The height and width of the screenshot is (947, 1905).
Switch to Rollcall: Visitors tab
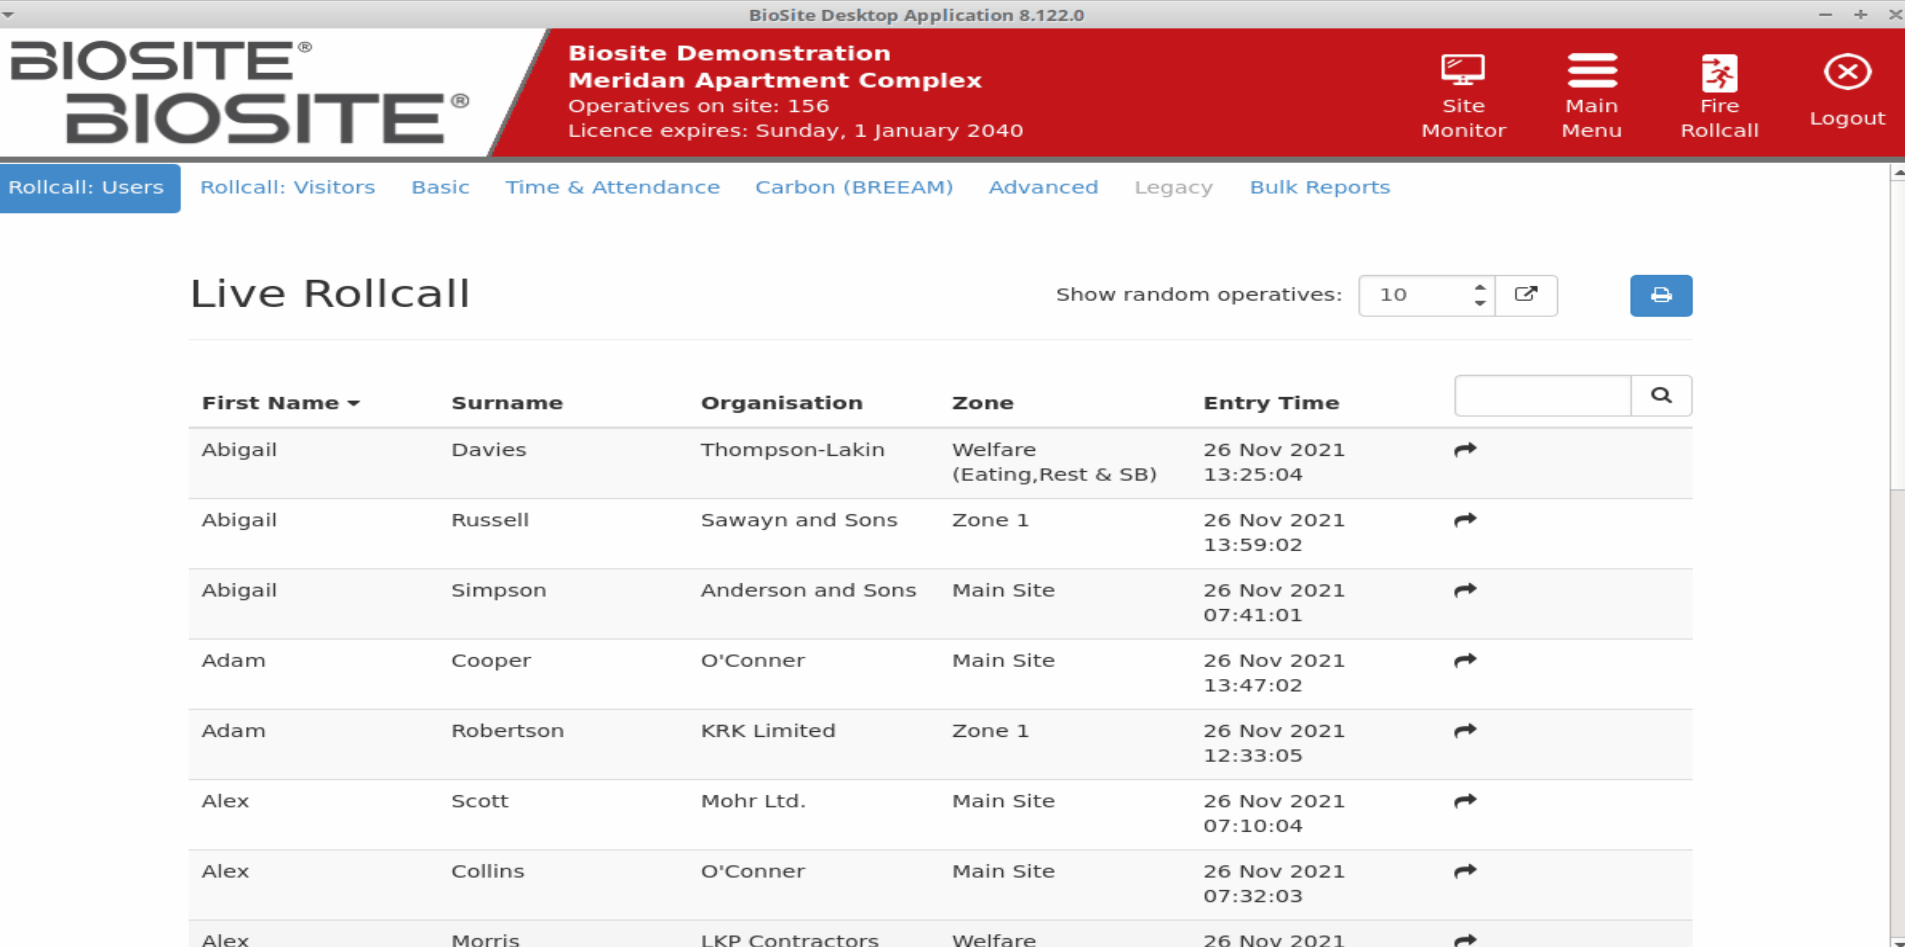pos(288,187)
